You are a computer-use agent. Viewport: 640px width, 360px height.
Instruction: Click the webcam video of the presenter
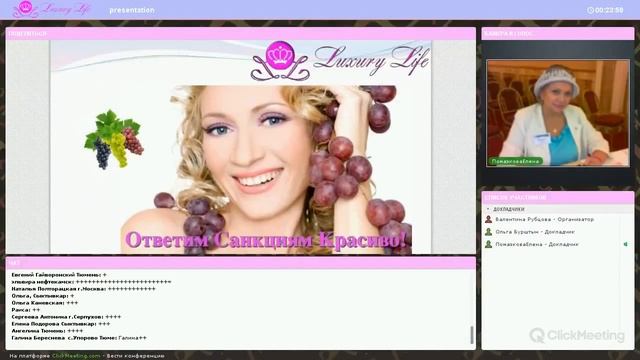[x=558, y=113]
